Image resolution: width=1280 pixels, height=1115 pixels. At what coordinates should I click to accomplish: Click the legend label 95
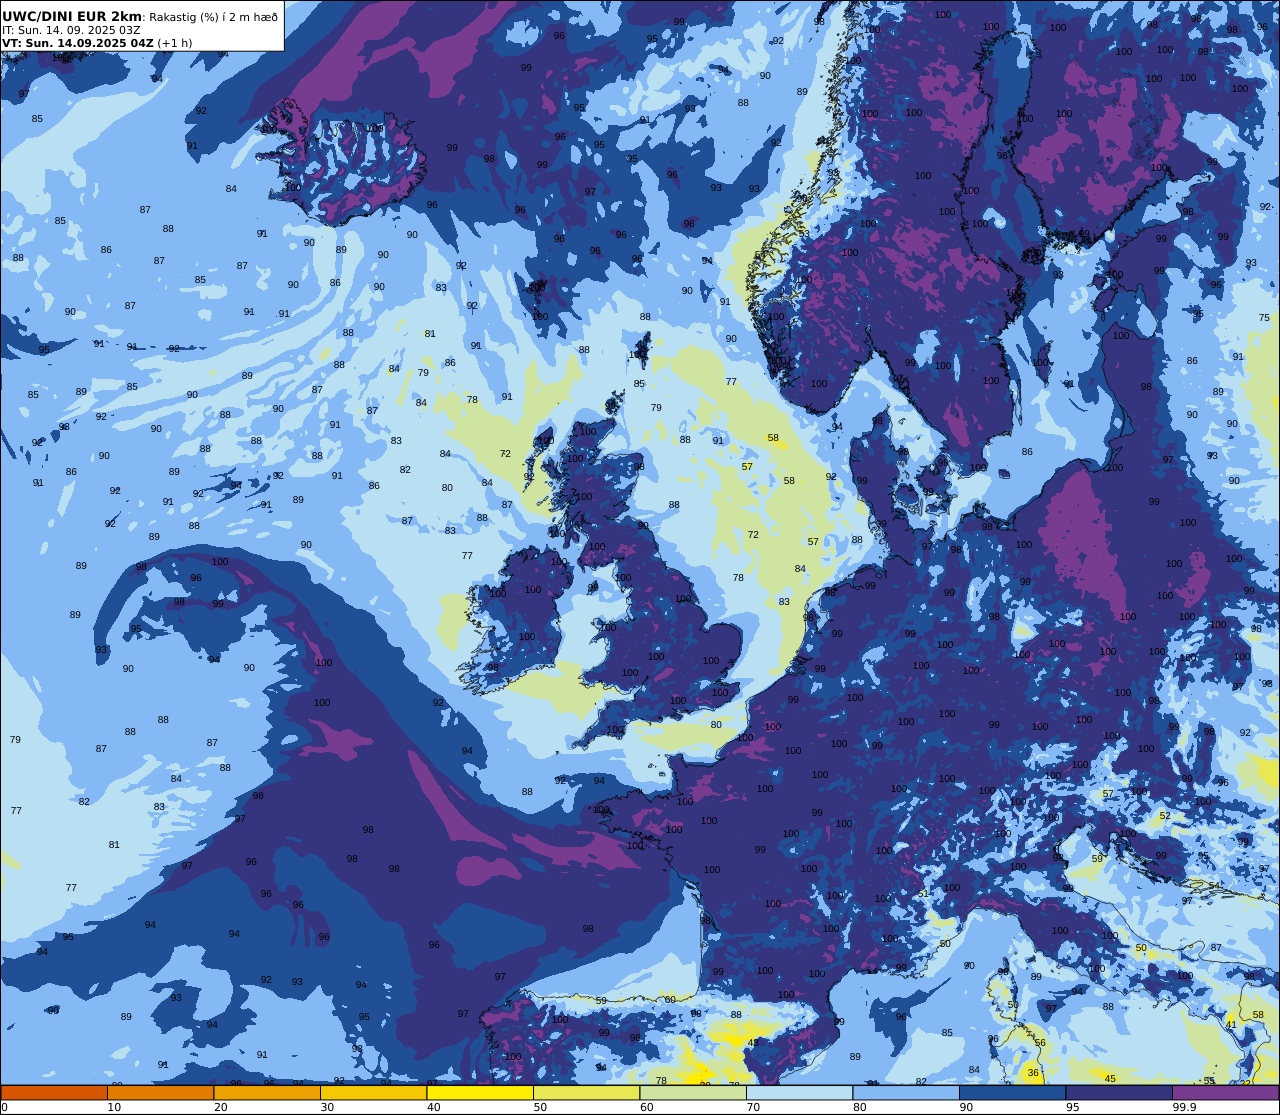coord(1072,1107)
